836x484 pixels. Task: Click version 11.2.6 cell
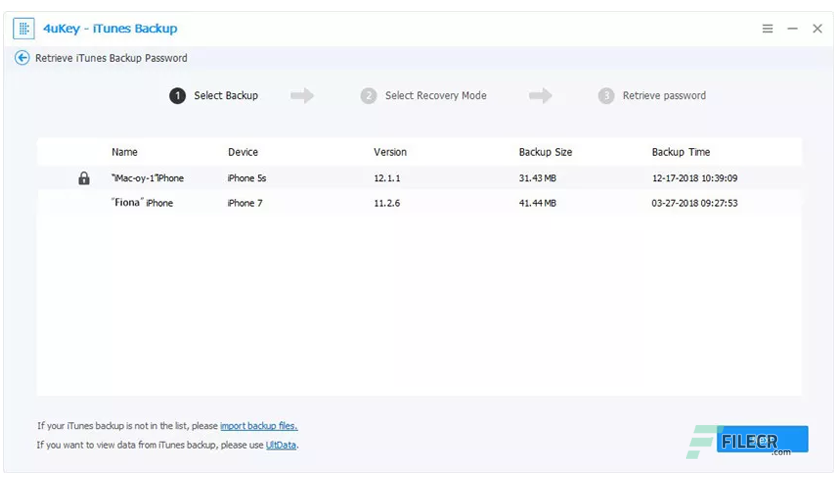[387, 203]
